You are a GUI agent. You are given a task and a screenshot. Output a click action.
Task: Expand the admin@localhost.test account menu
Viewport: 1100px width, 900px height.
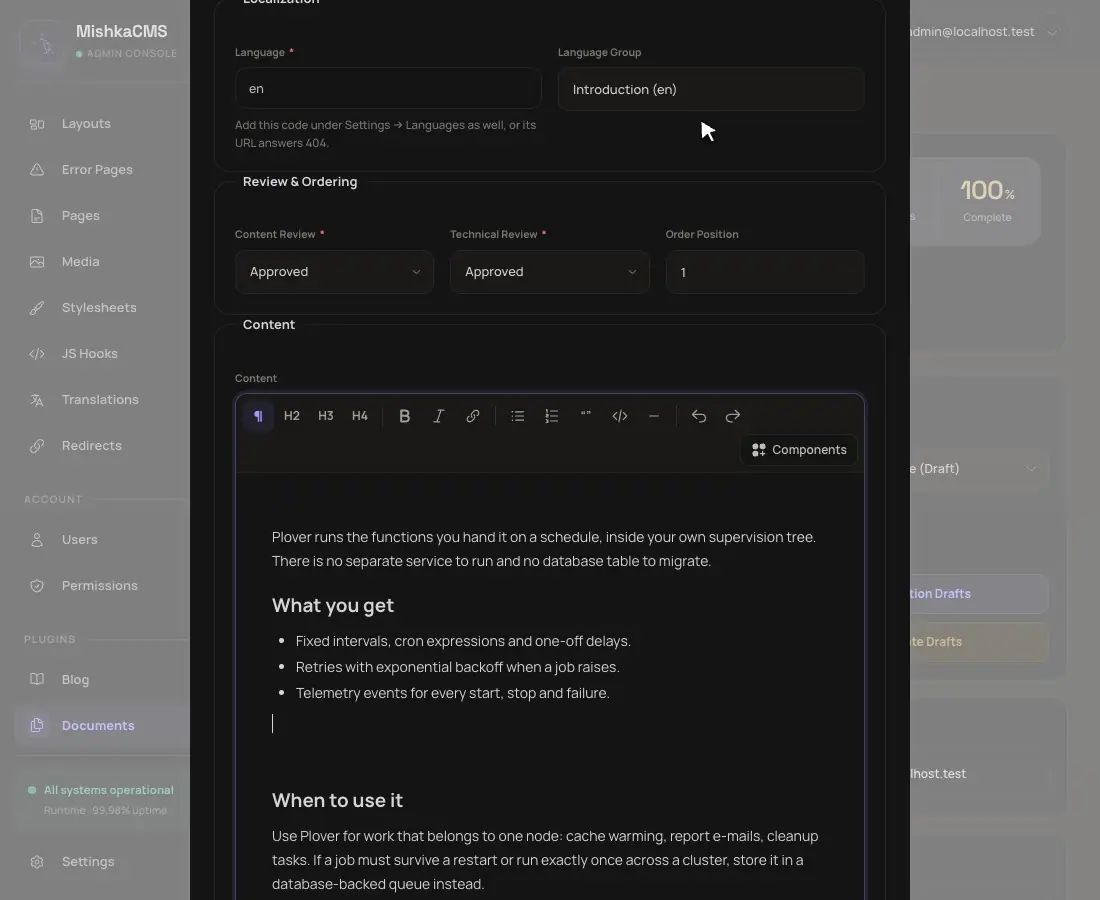pyautogui.click(x=981, y=32)
